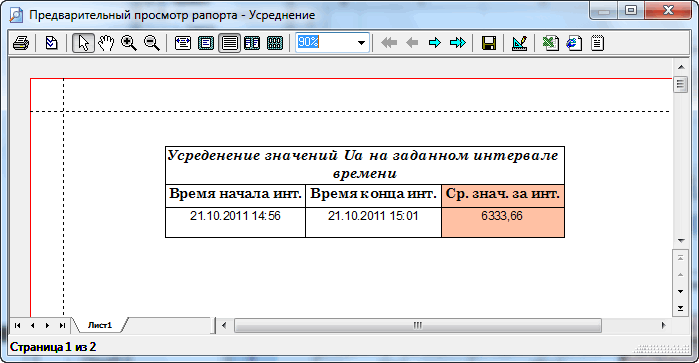This screenshot has width=699, height=363.
Task: Open page setup via the checkmark sheet icon
Action: (x=52, y=43)
